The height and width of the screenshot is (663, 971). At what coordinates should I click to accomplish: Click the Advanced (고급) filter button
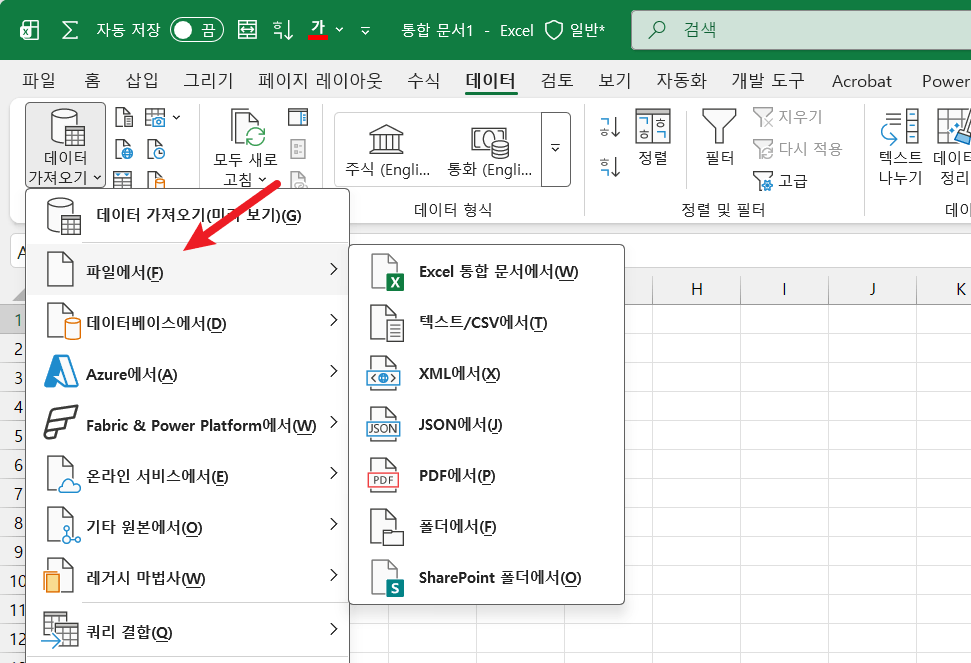coord(780,181)
